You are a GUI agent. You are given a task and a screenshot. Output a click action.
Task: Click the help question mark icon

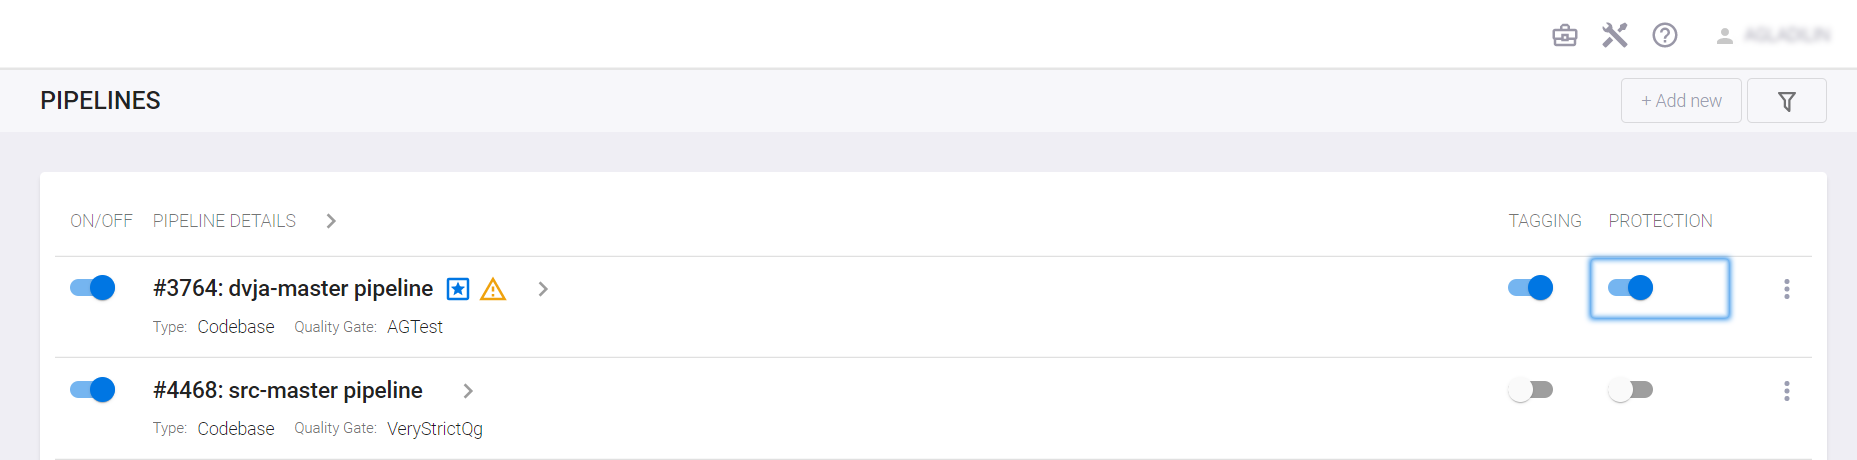pyautogui.click(x=1665, y=36)
